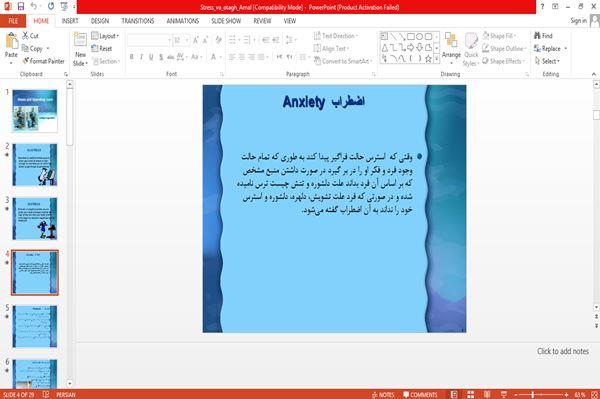Decrease font size with the smaller A icon
Viewport: 600px width, 399px height.
[x=206, y=40]
